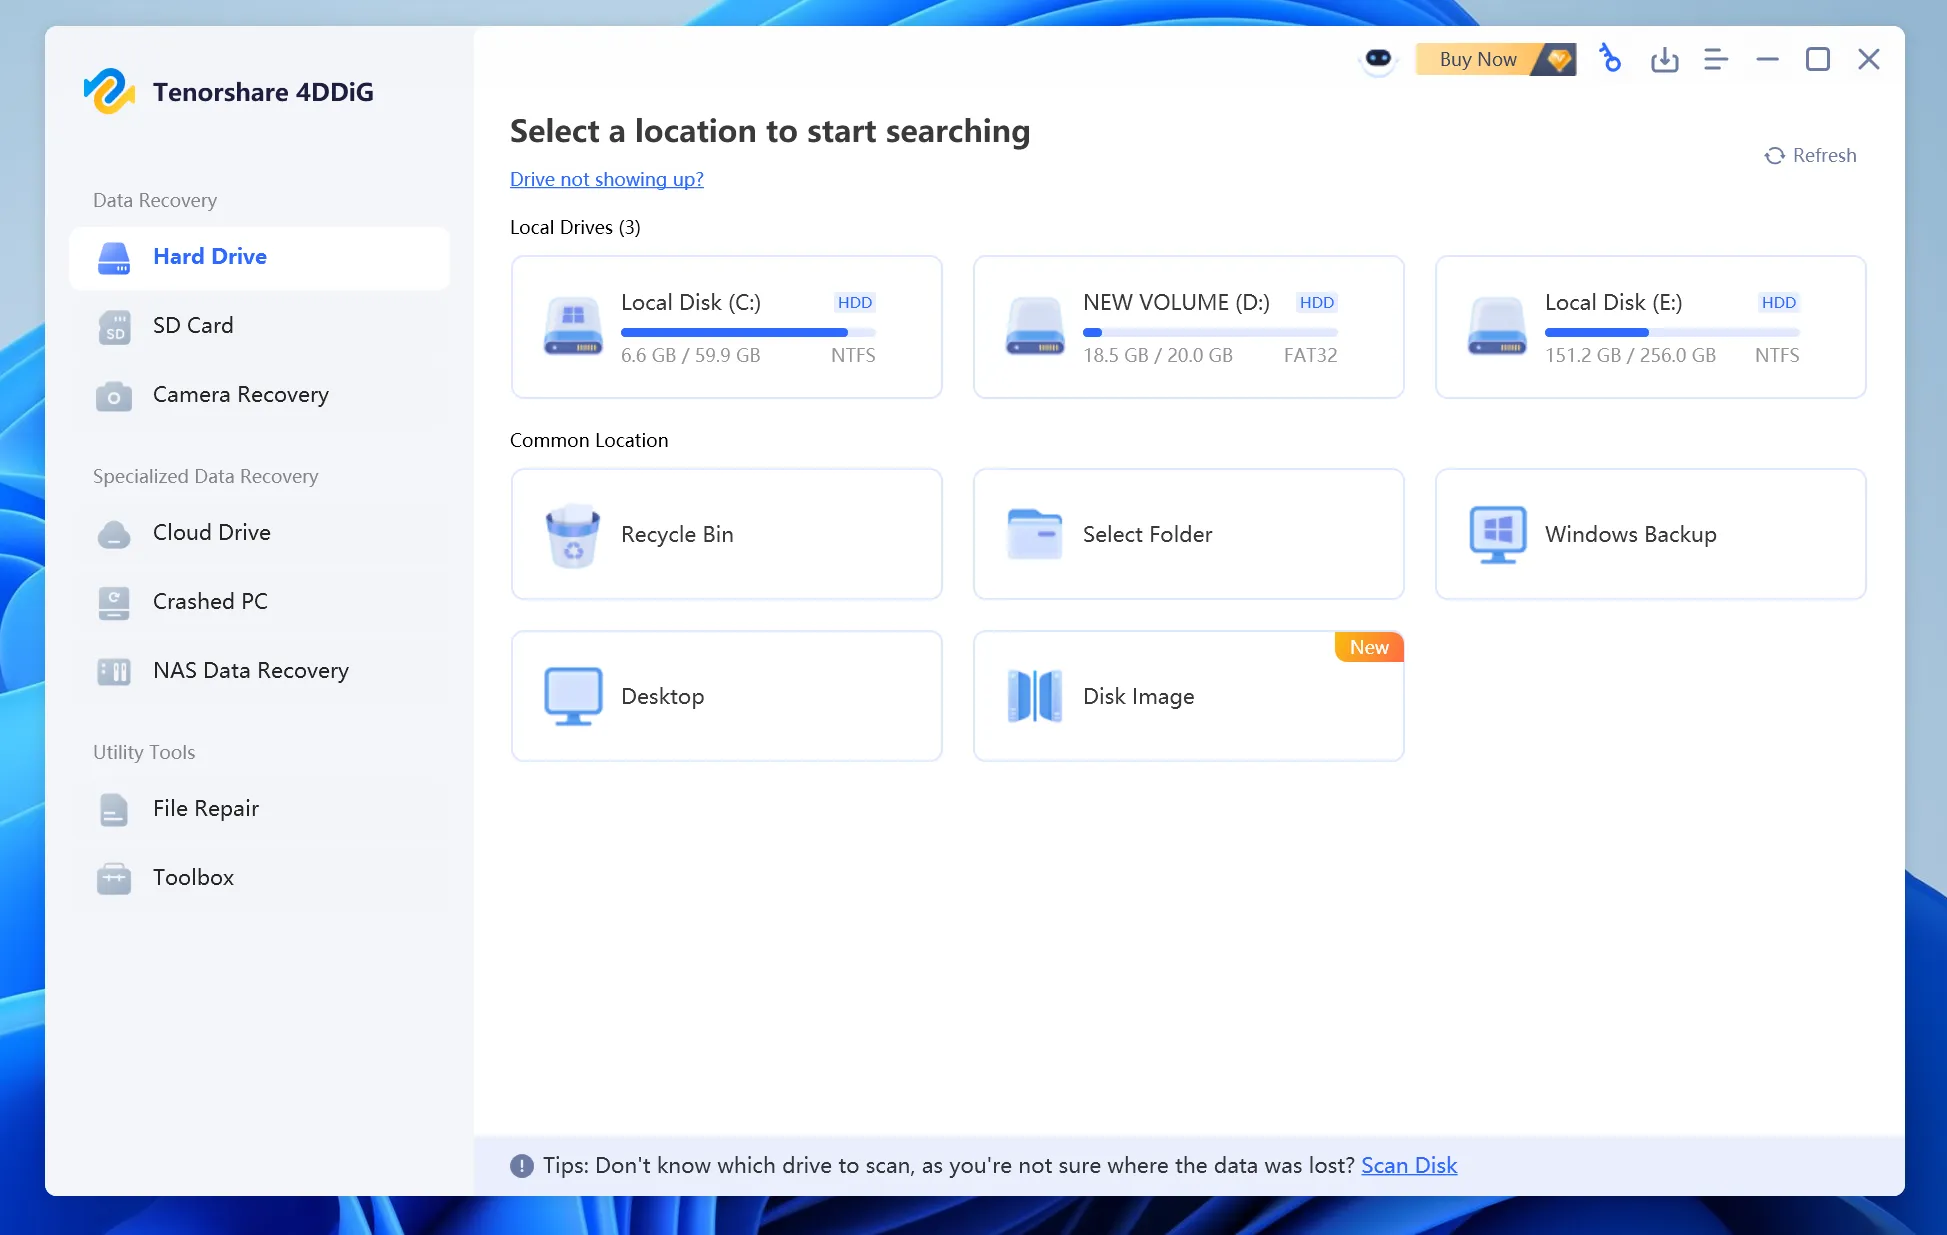Select the NEW VOLUME (D:) drive card
Screen dimensions: 1947x1235
click(x=1189, y=327)
